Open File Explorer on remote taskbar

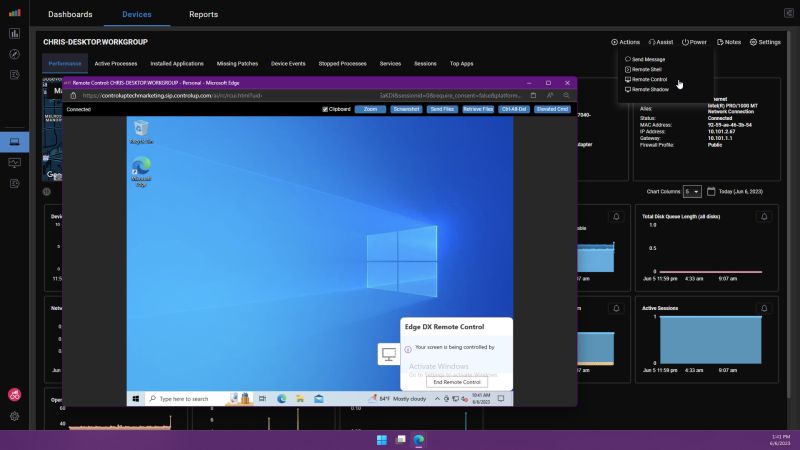point(300,399)
